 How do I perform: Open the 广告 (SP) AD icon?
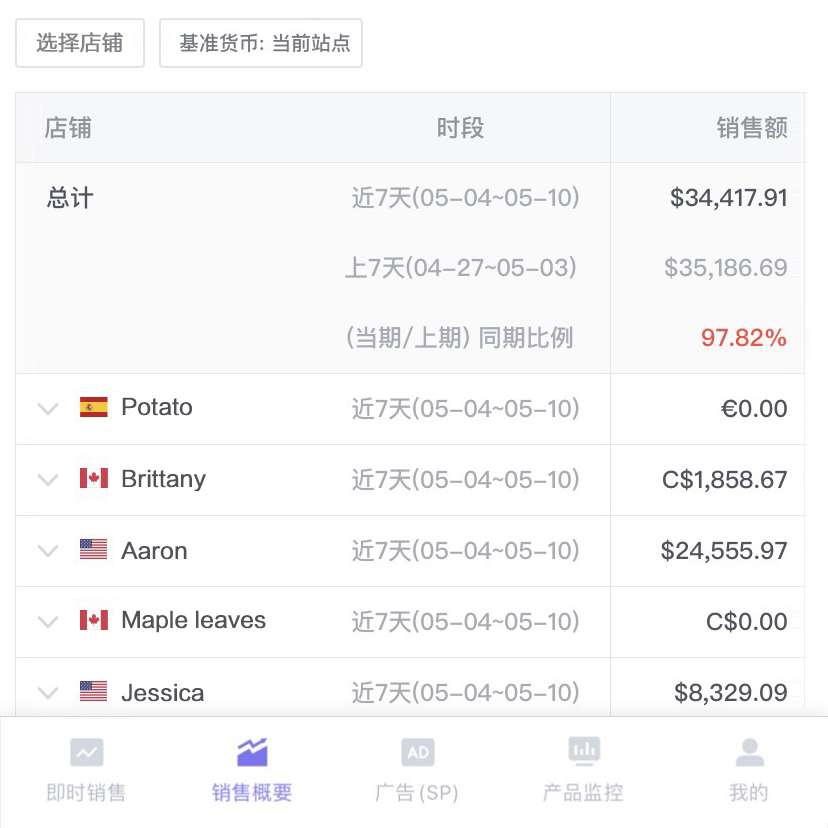(x=417, y=752)
